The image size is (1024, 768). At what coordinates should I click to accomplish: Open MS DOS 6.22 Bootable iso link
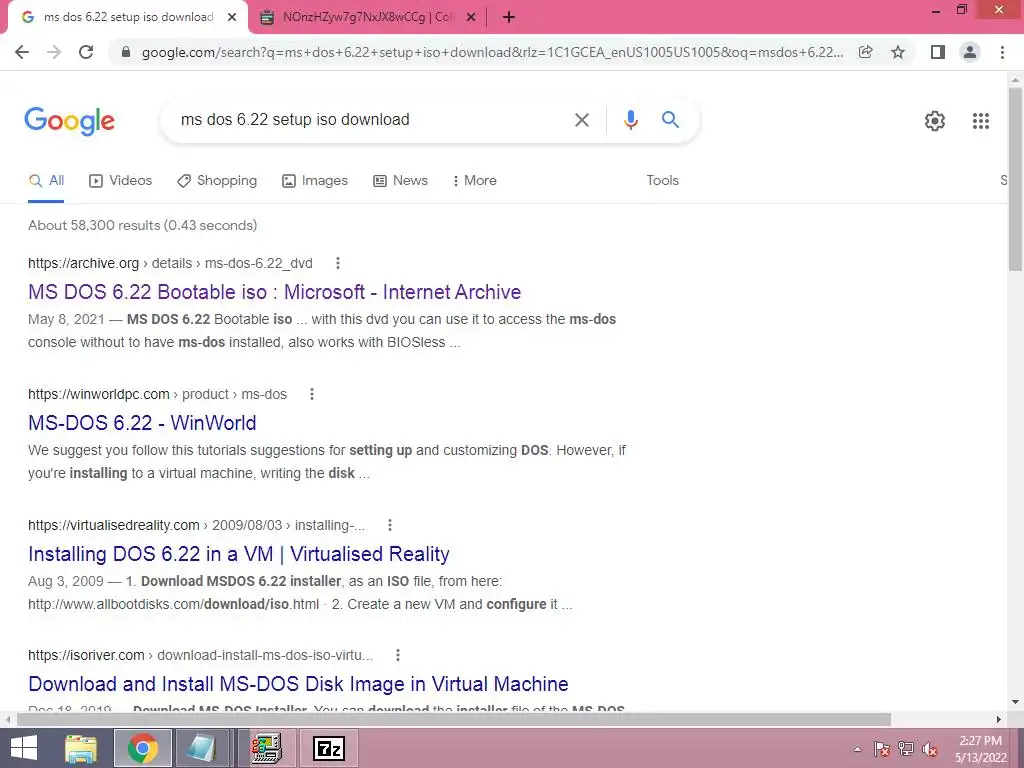274,292
